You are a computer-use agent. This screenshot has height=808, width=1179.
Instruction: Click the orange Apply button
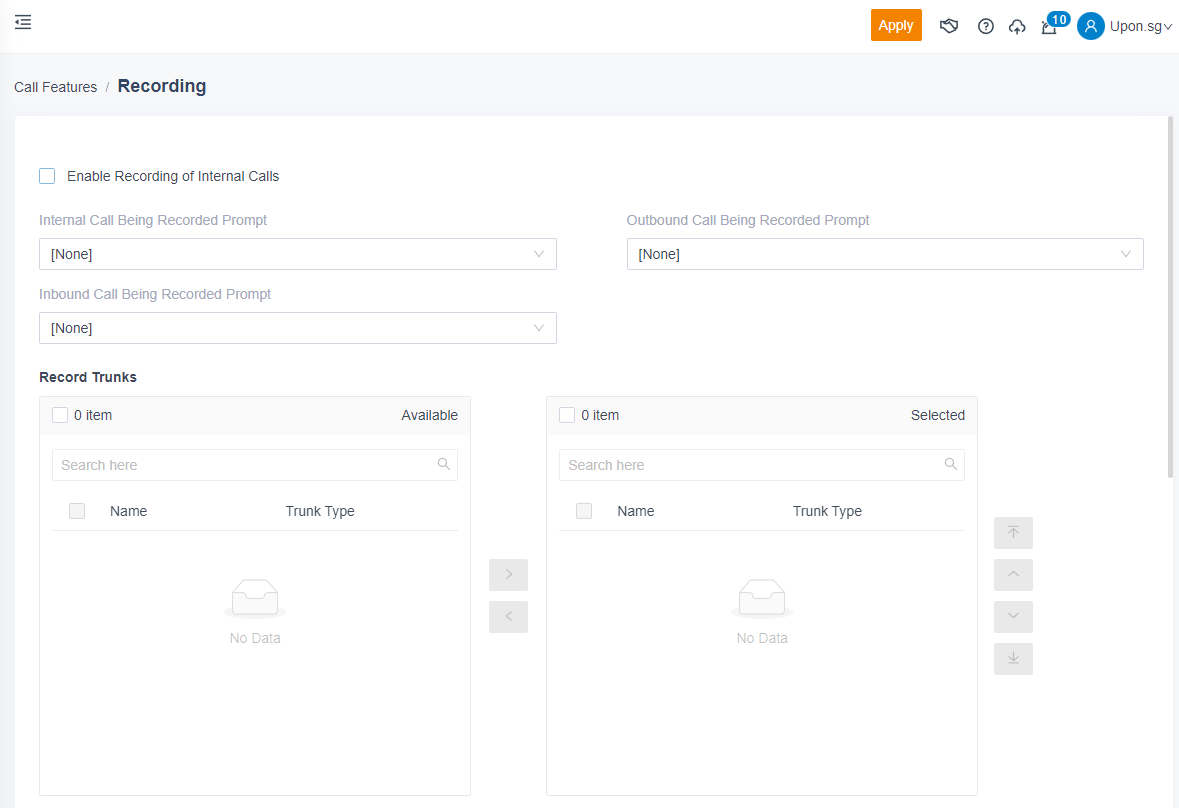(x=895, y=25)
